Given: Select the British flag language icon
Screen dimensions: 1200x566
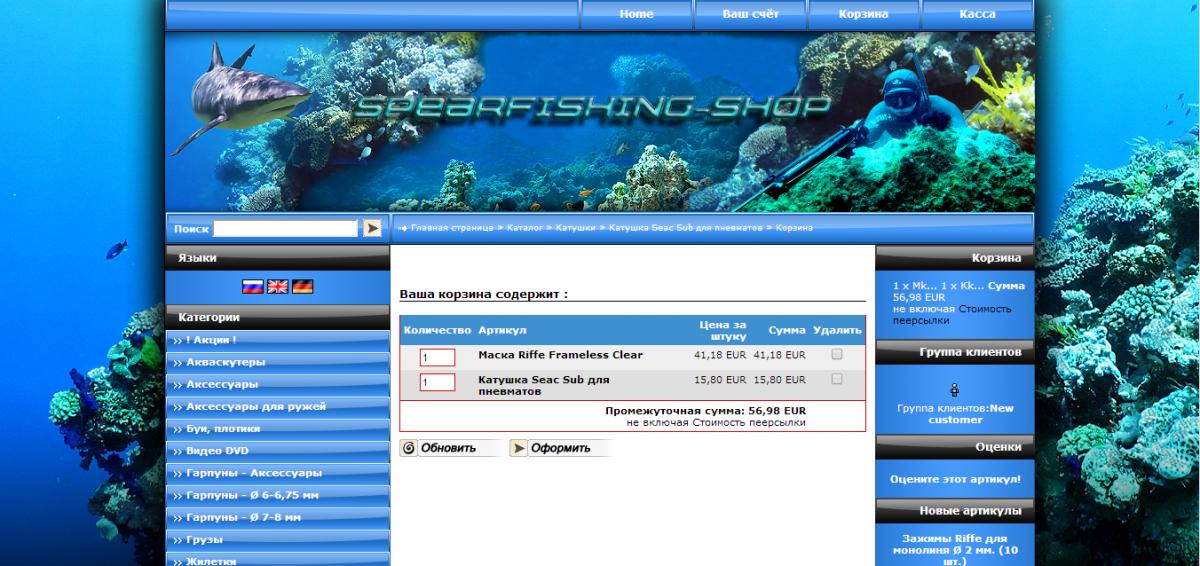Looking at the screenshot, I should [x=278, y=286].
